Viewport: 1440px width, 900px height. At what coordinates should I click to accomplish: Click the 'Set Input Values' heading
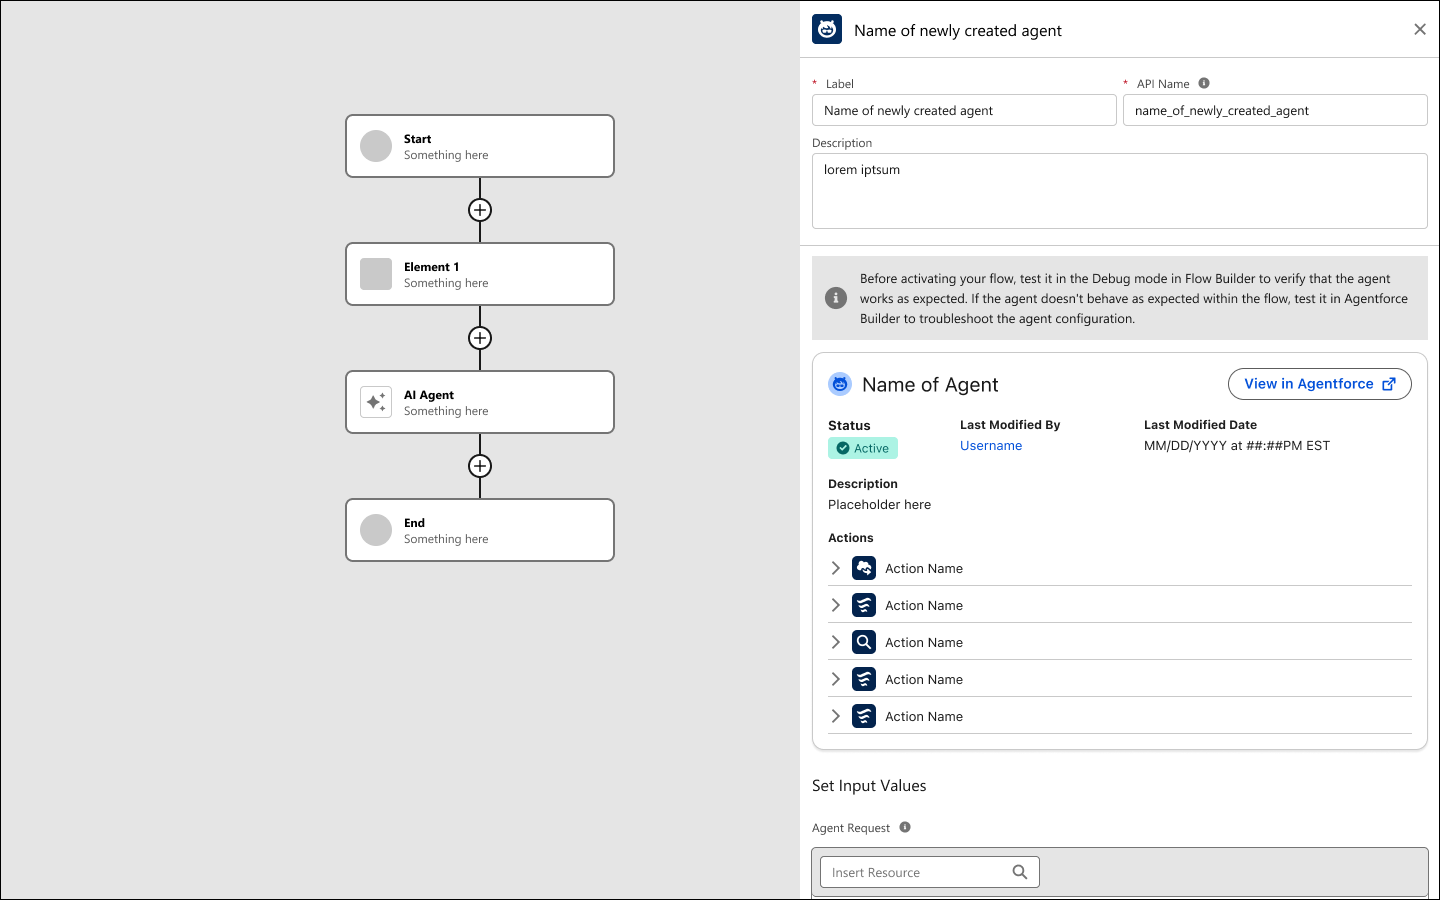[x=869, y=786]
